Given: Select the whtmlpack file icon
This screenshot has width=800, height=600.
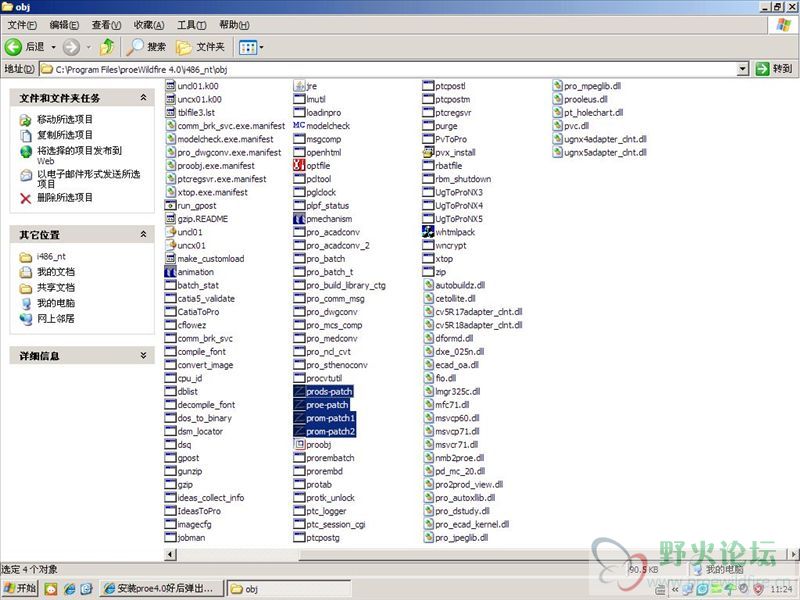Looking at the screenshot, I should tap(428, 232).
